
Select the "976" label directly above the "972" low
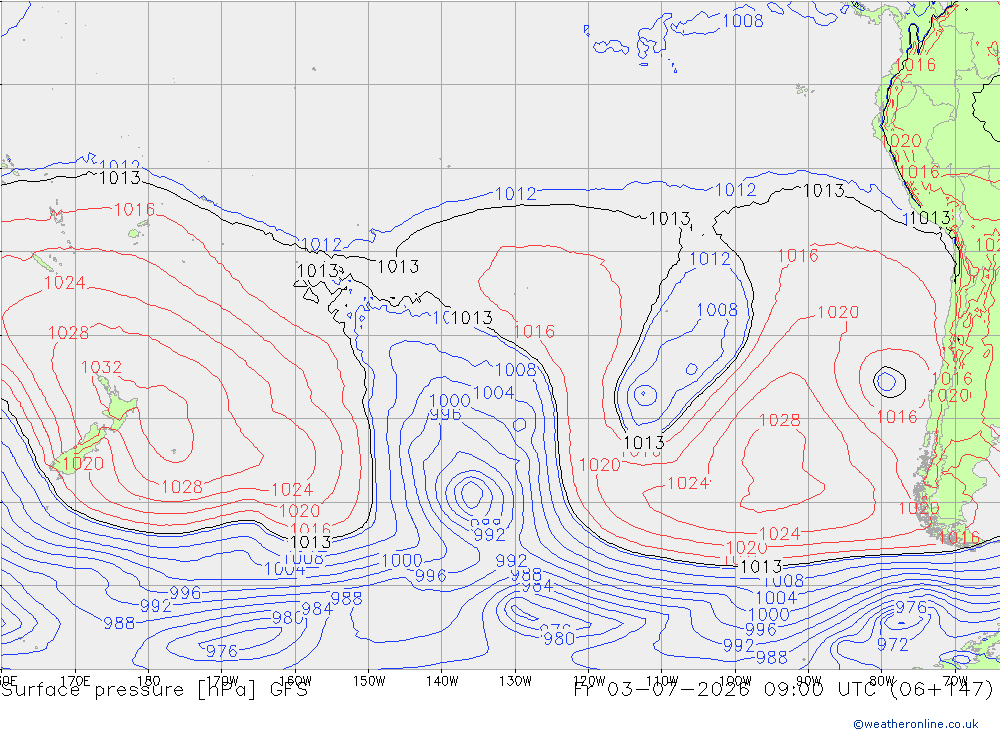911,607
